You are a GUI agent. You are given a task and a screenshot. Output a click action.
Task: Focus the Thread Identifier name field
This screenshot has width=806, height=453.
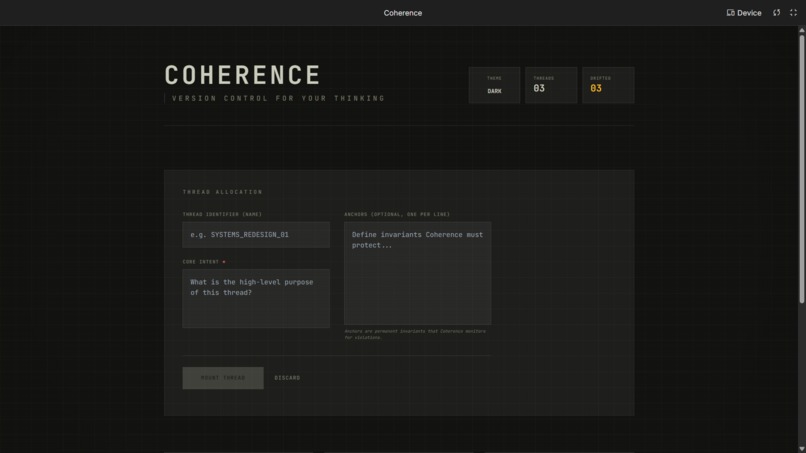pyautogui.click(x=256, y=234)
